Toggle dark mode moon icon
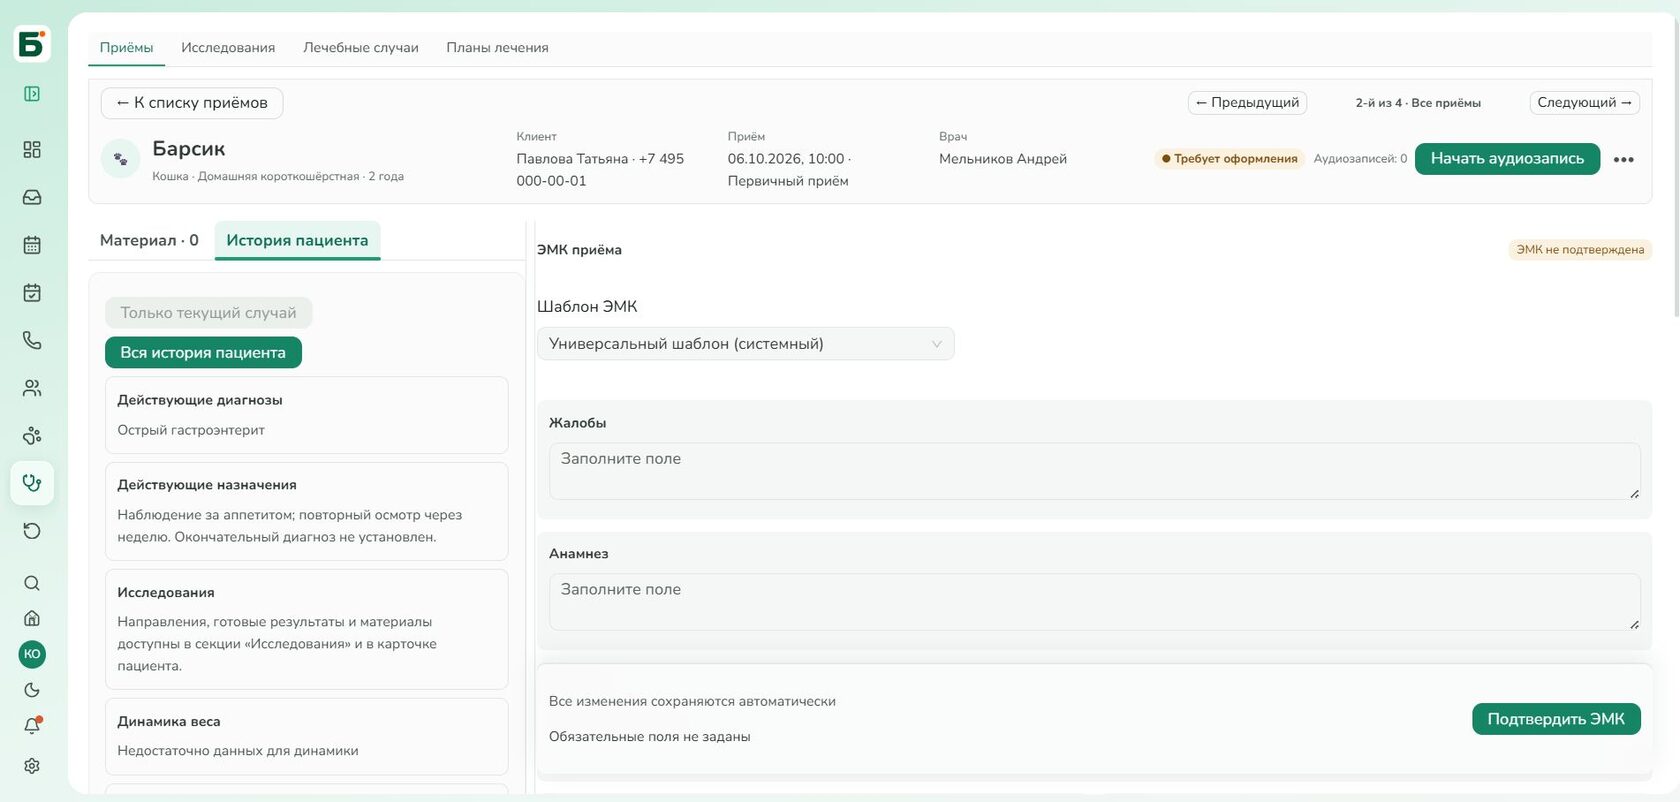Image resolution: width=1680 pixels, height=802 pixels. click(32, 690)
